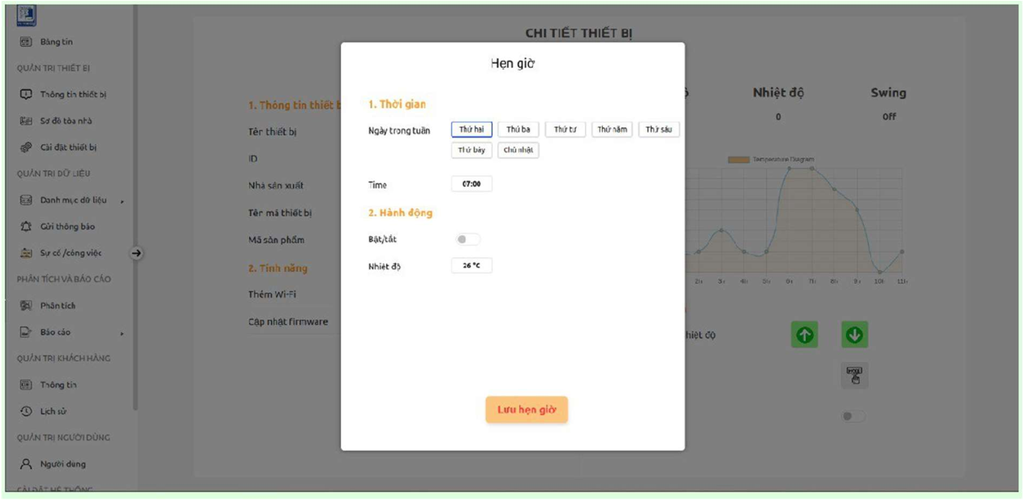Expand Báo cáo submenu arrow
The image size is (1024, 500).
122,334
